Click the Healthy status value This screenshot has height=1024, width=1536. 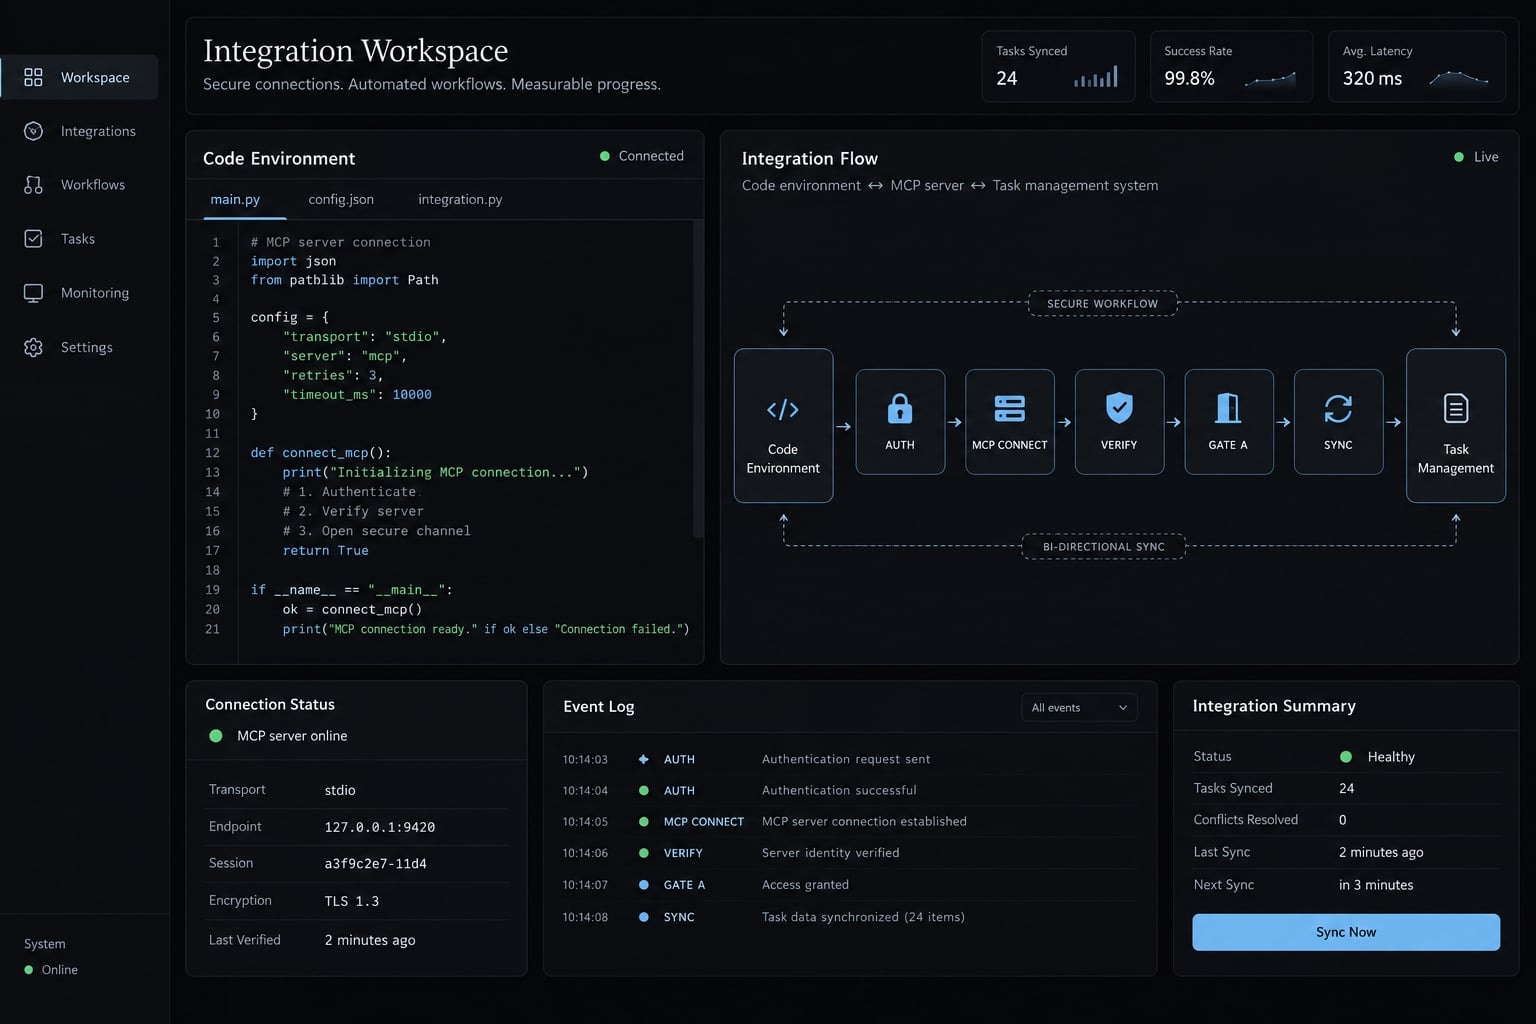point(1377,757)
